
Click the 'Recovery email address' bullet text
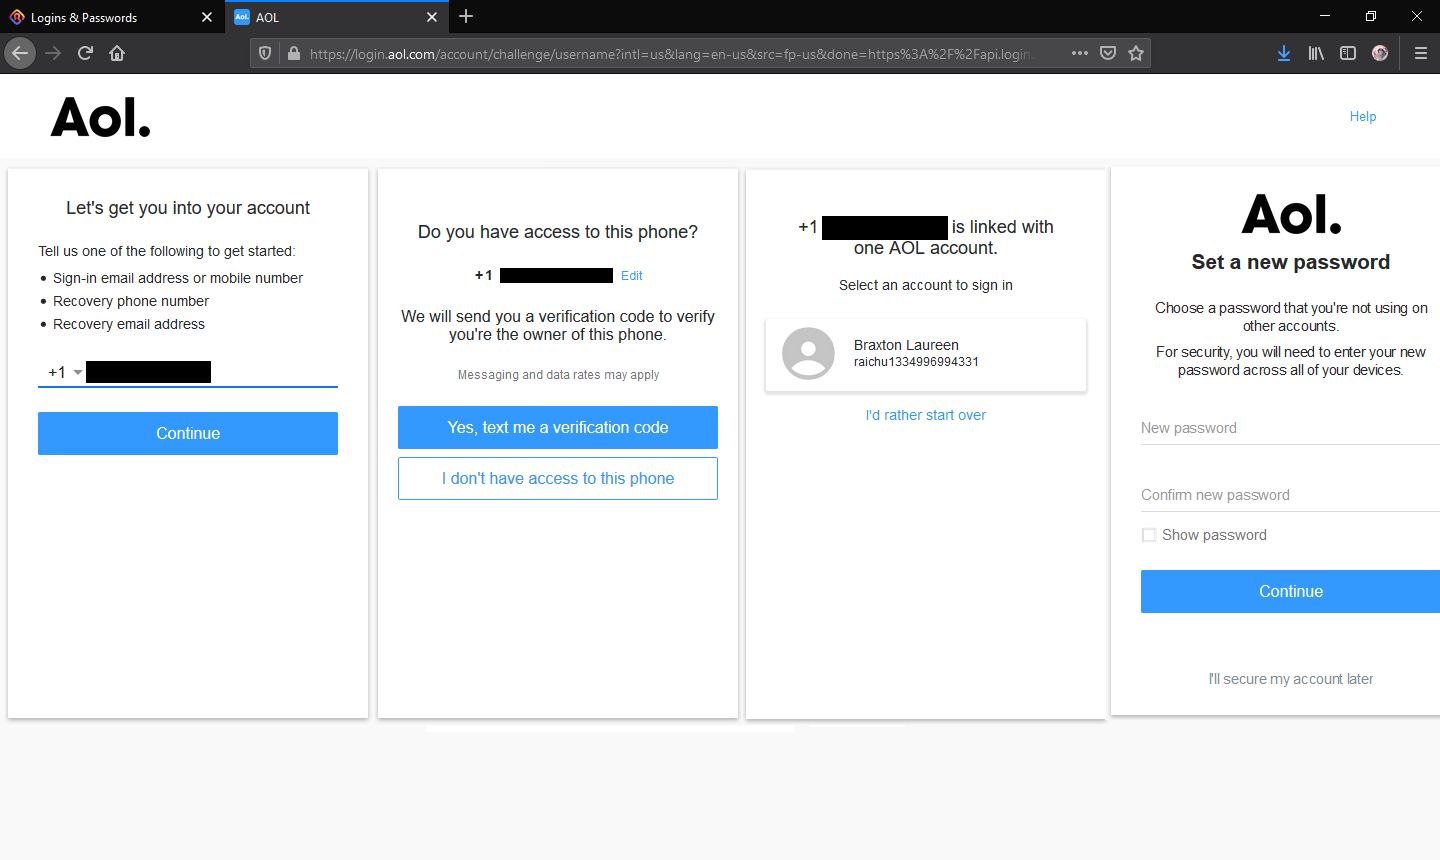tap(129, 324)
